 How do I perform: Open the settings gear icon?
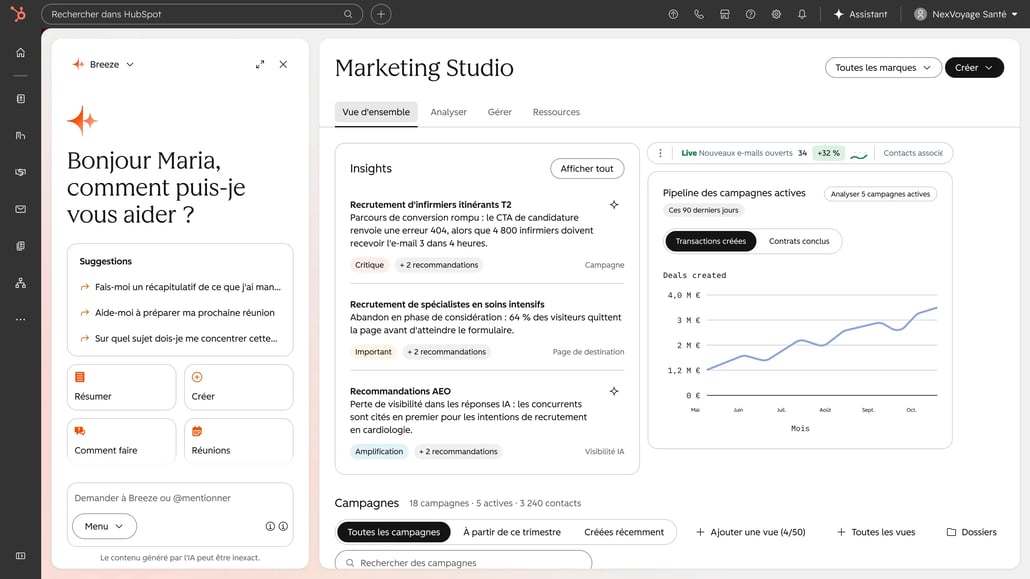coord(776,14)
